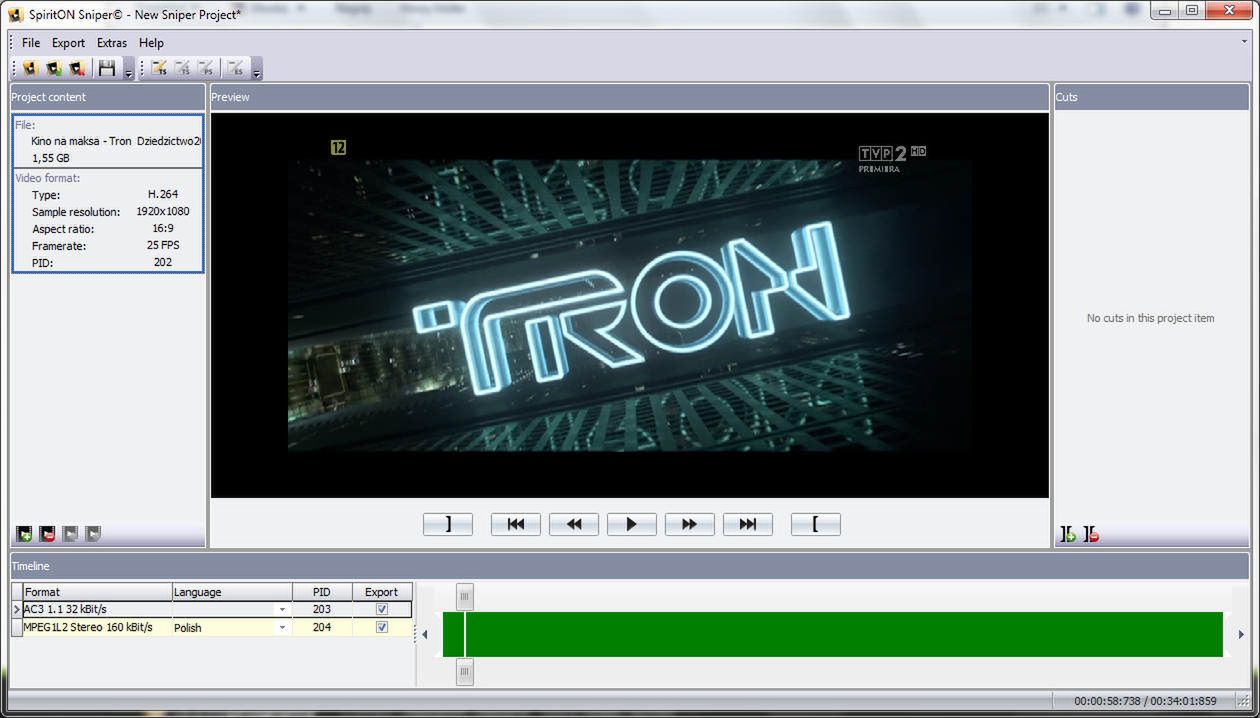Click the second, greyed TS export icon

182,68
